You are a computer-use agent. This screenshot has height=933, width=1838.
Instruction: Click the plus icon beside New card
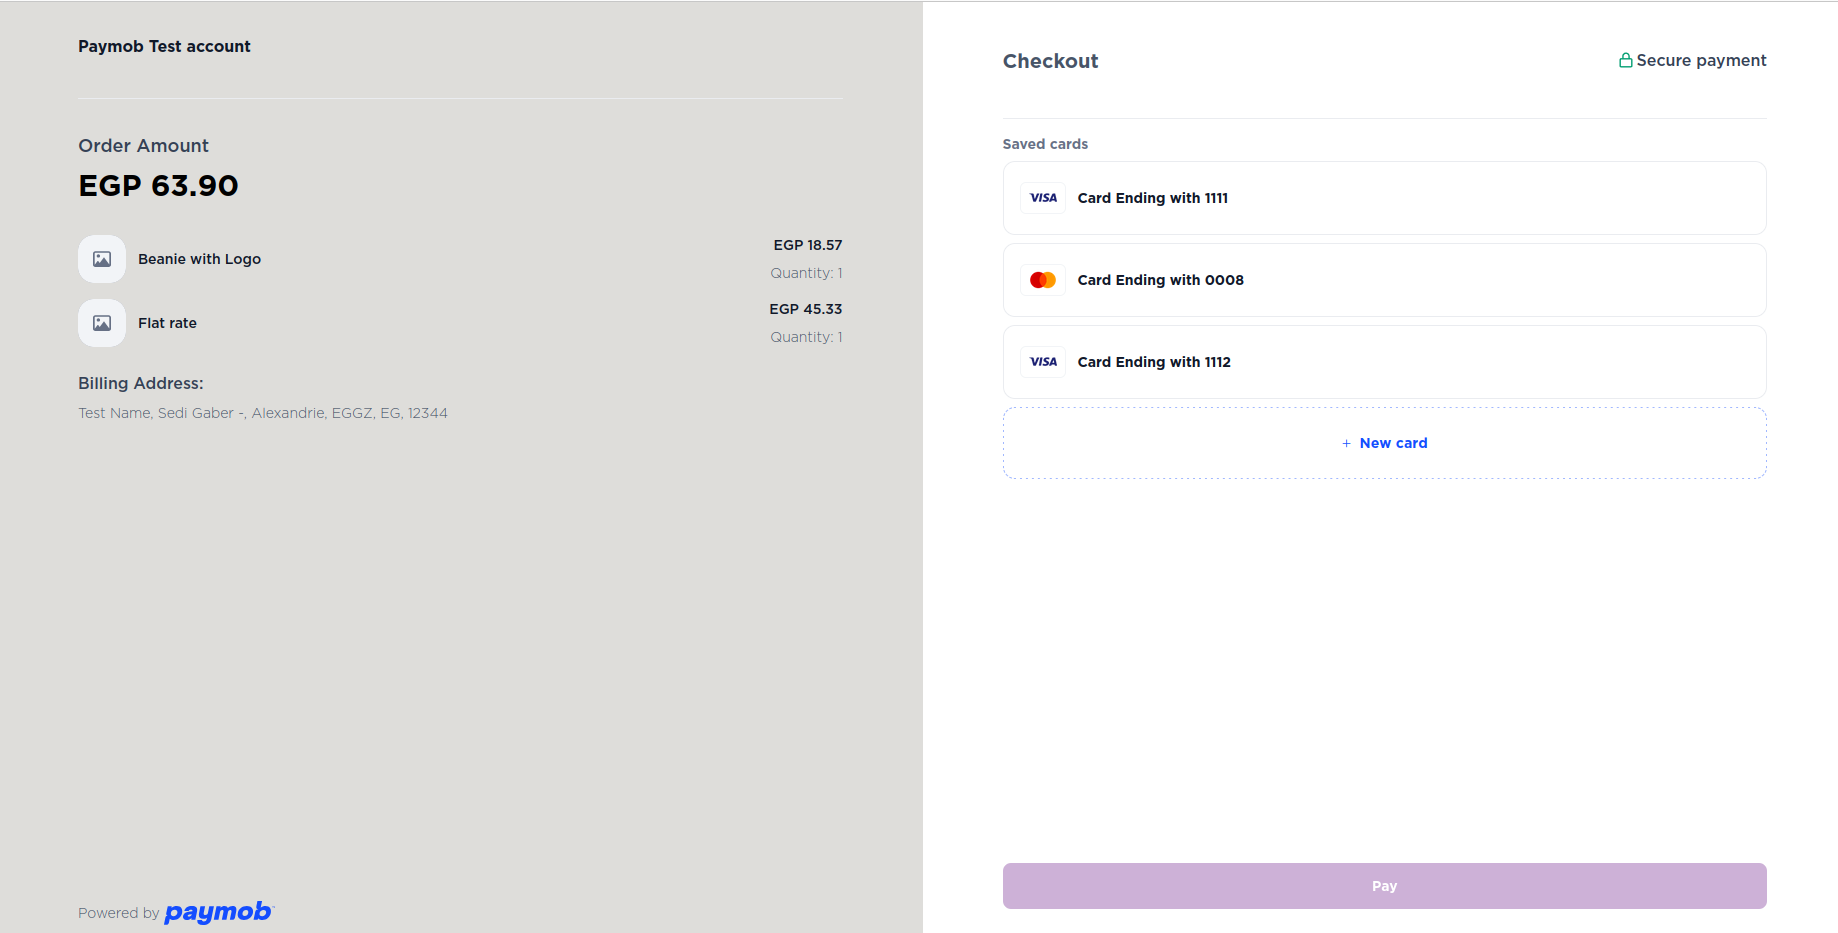point(1346,443)
